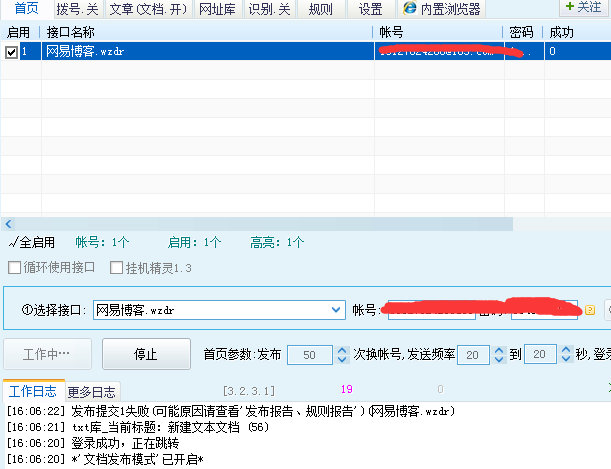
Task: Expand the 选择接口 dropdown
Action: pyautogui.click(x=336, y=310)
